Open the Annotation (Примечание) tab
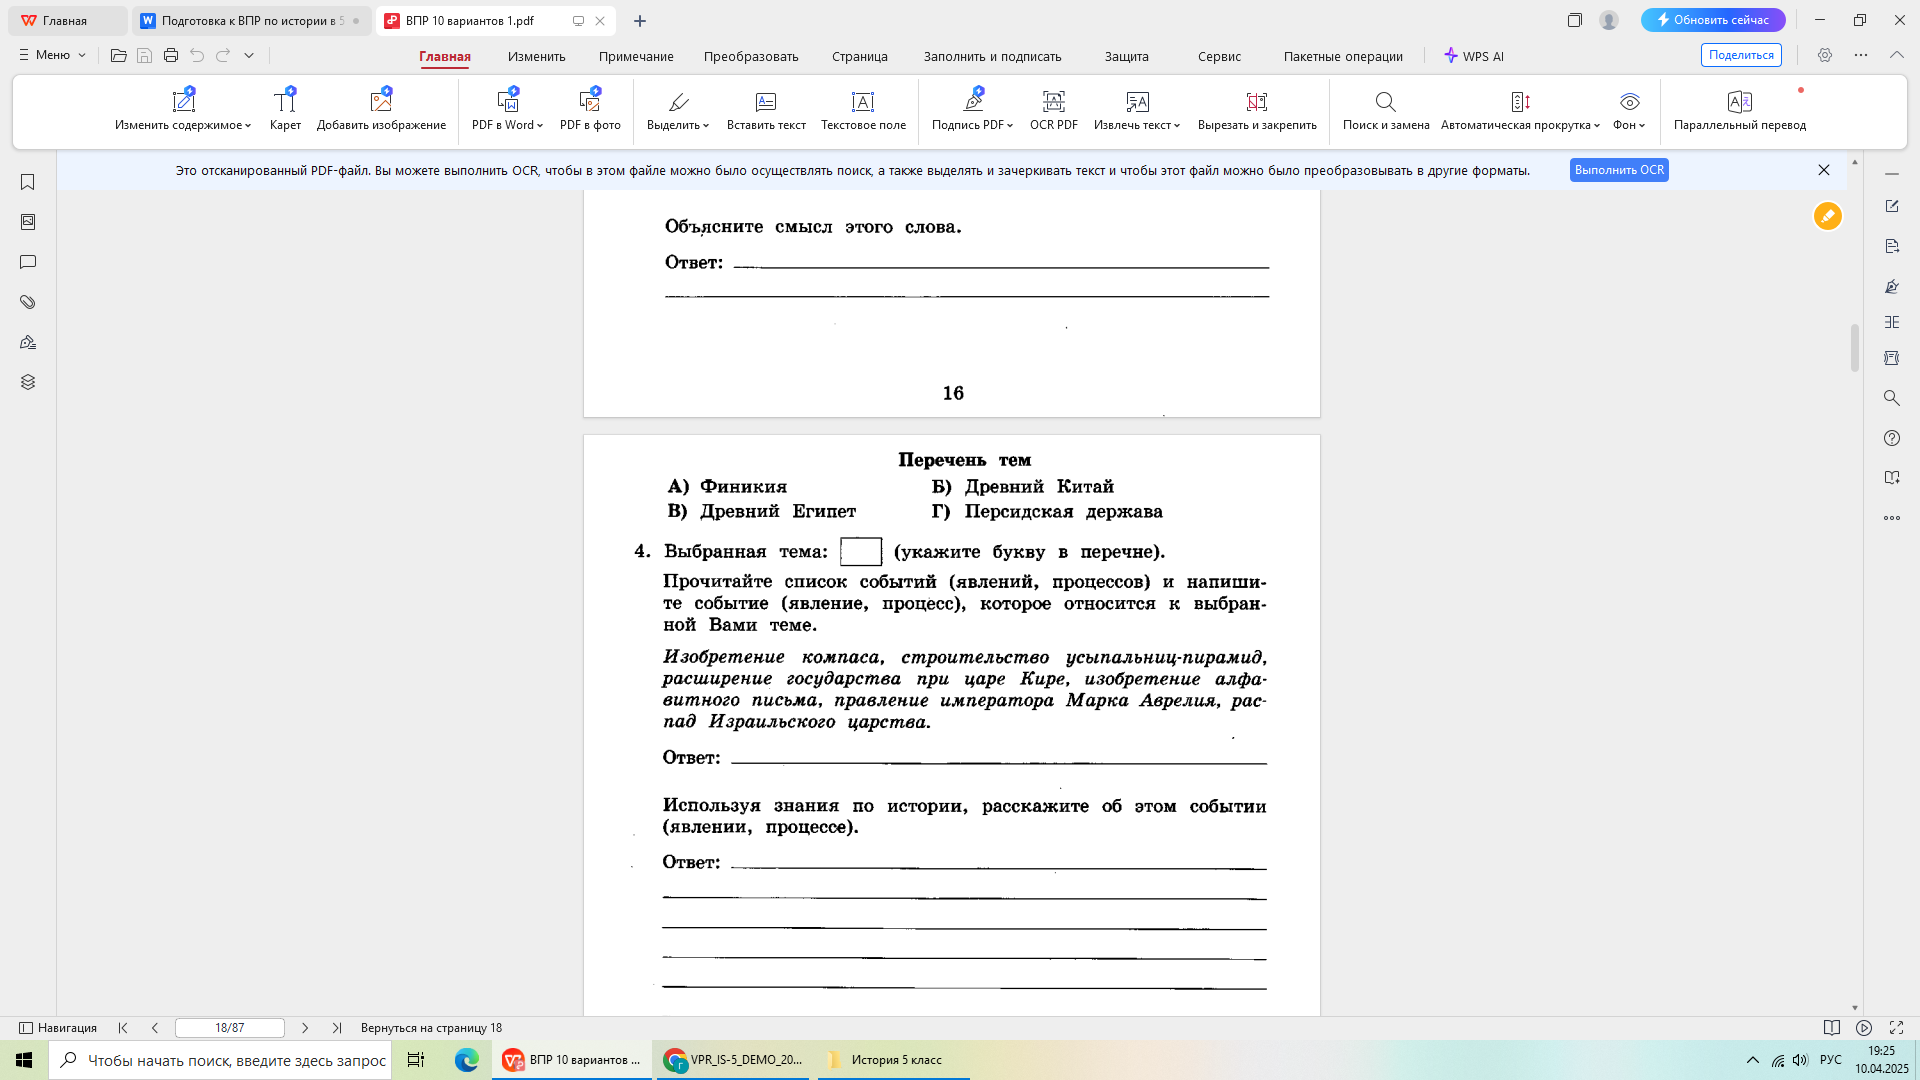Screen dimensions: 1920x1080 click(636, 57)
